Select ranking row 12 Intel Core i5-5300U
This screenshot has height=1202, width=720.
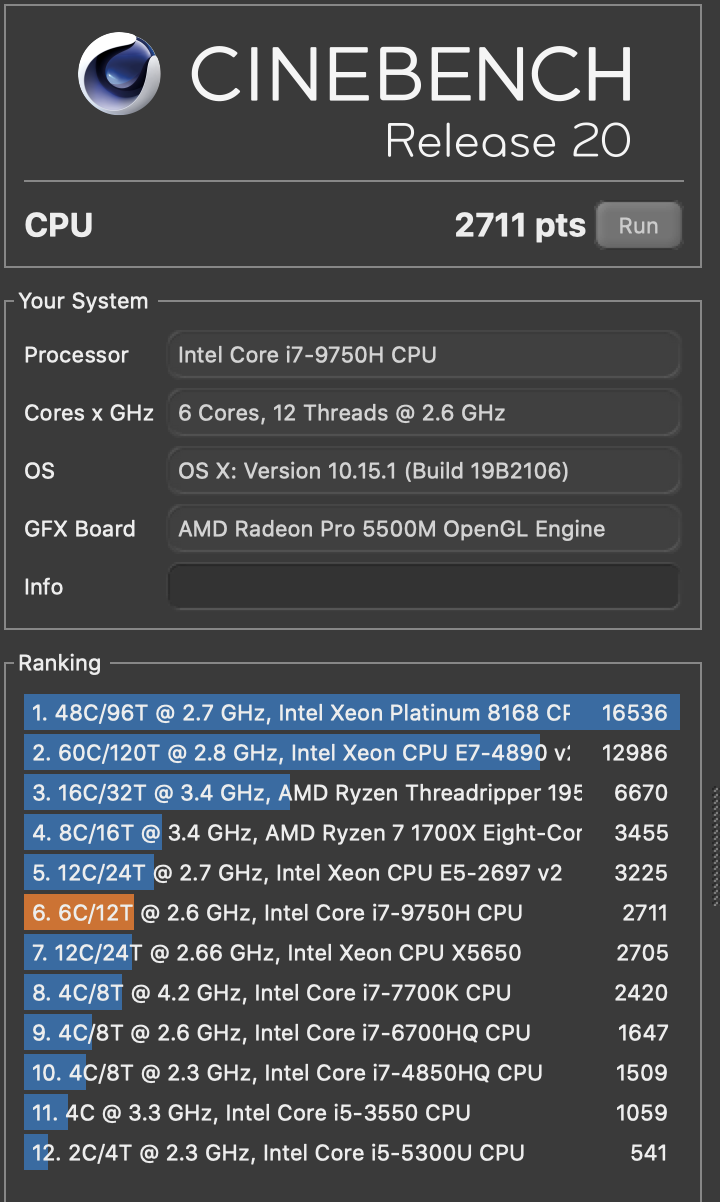352,1153
